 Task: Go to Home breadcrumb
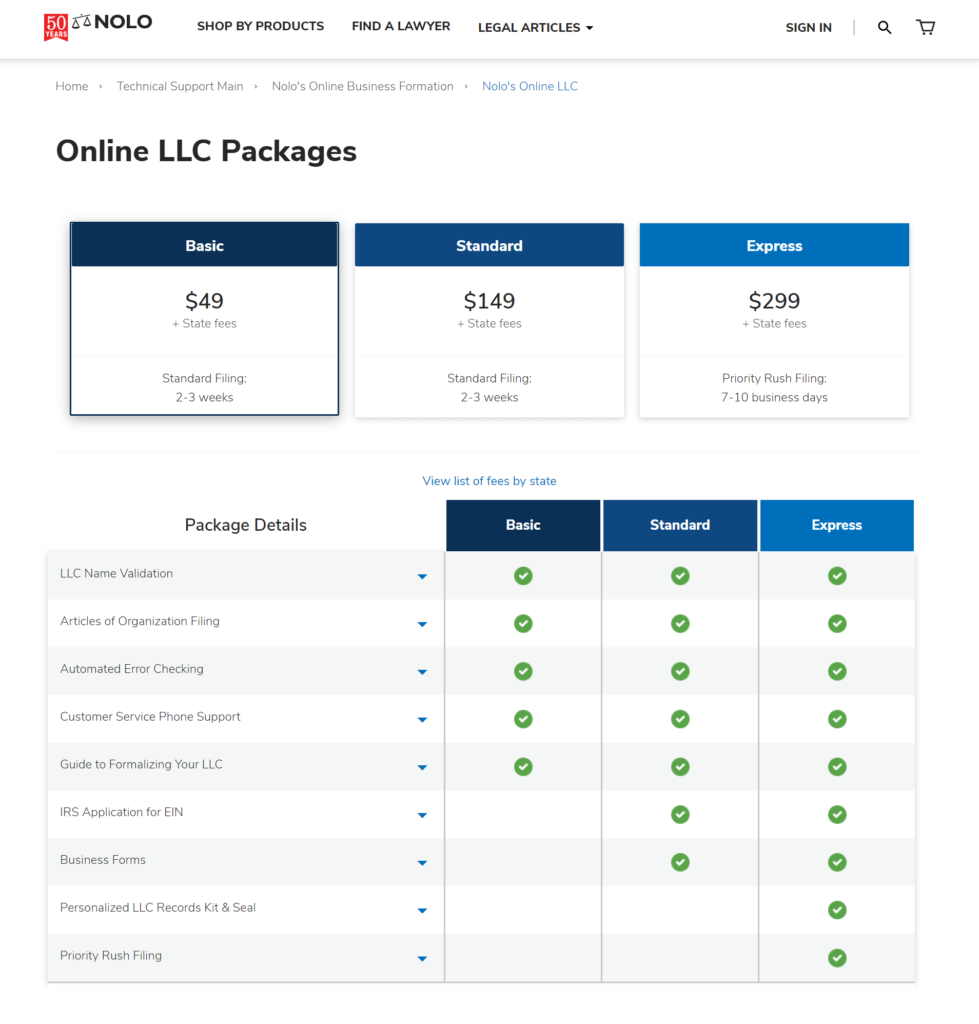point(72,86)
